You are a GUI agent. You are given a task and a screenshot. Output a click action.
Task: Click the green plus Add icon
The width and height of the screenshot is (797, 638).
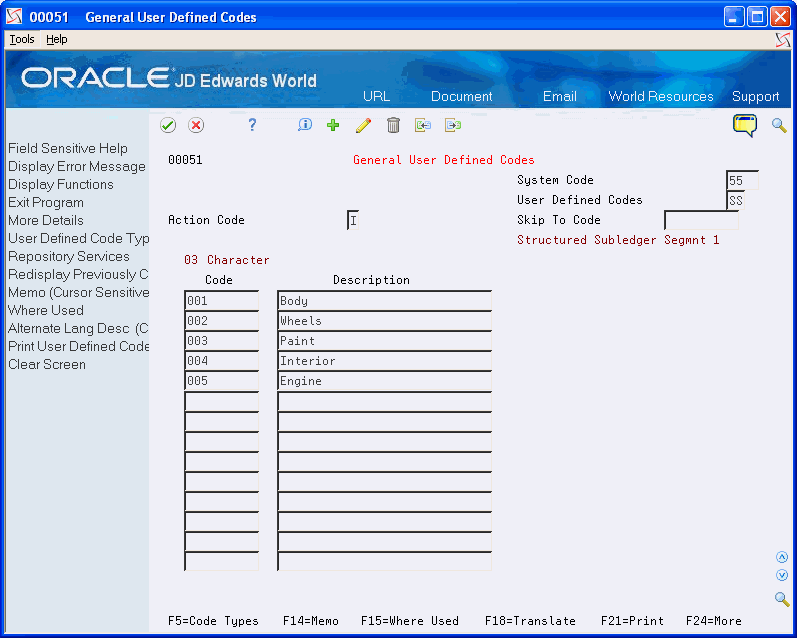[x=333, y=125]
